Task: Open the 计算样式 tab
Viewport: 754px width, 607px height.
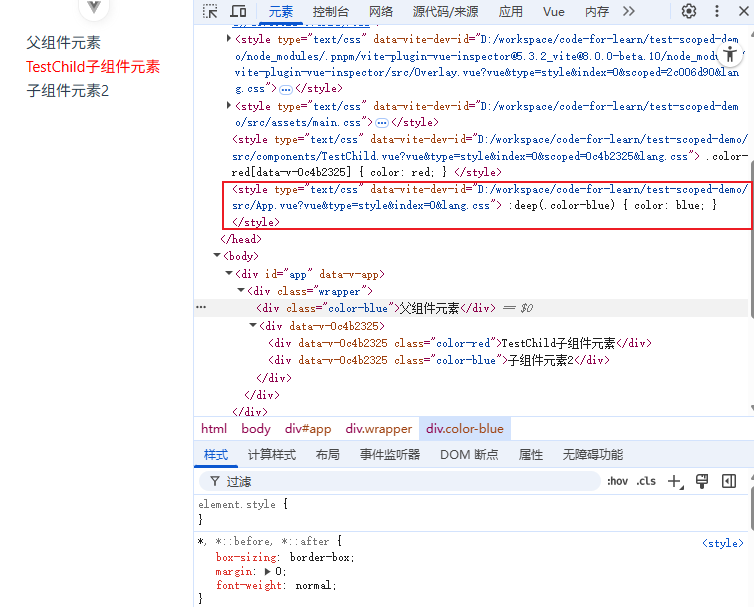Action: (x=272, y=454)
